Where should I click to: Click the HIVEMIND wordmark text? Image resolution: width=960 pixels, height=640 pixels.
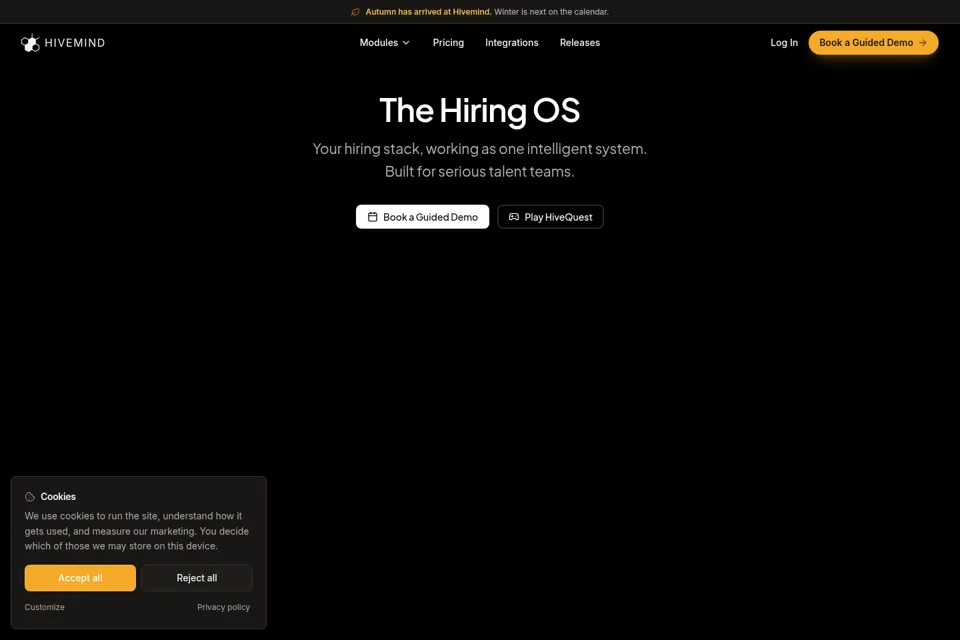75,43
